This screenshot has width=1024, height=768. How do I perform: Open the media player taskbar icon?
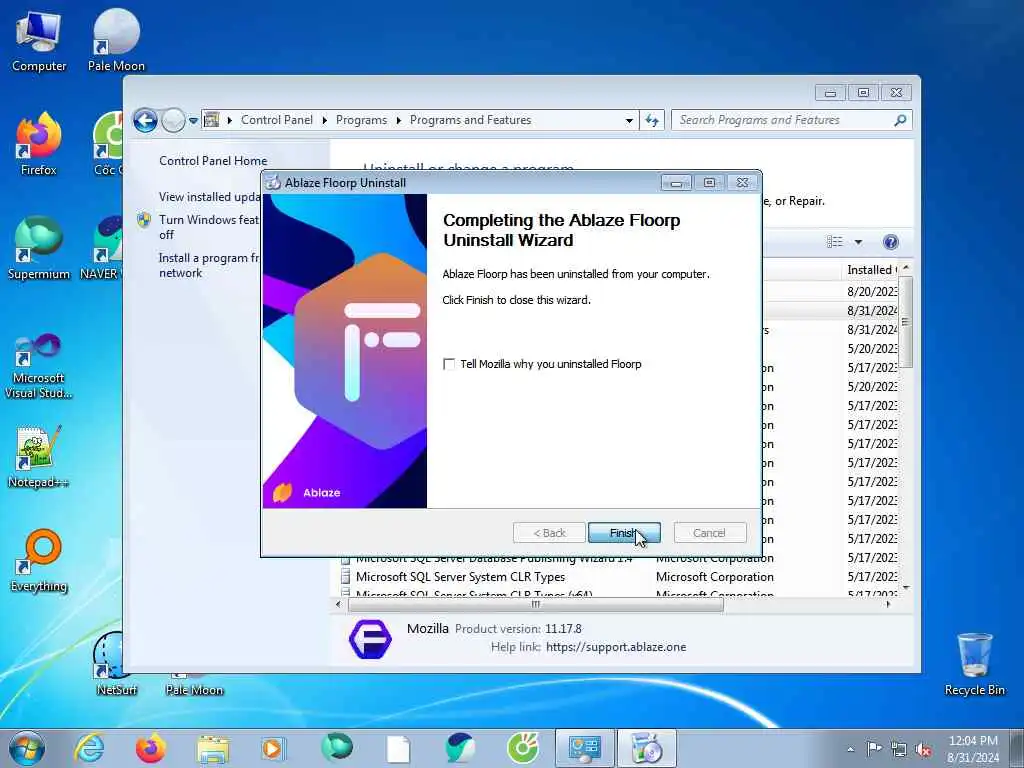pos(273,748)
